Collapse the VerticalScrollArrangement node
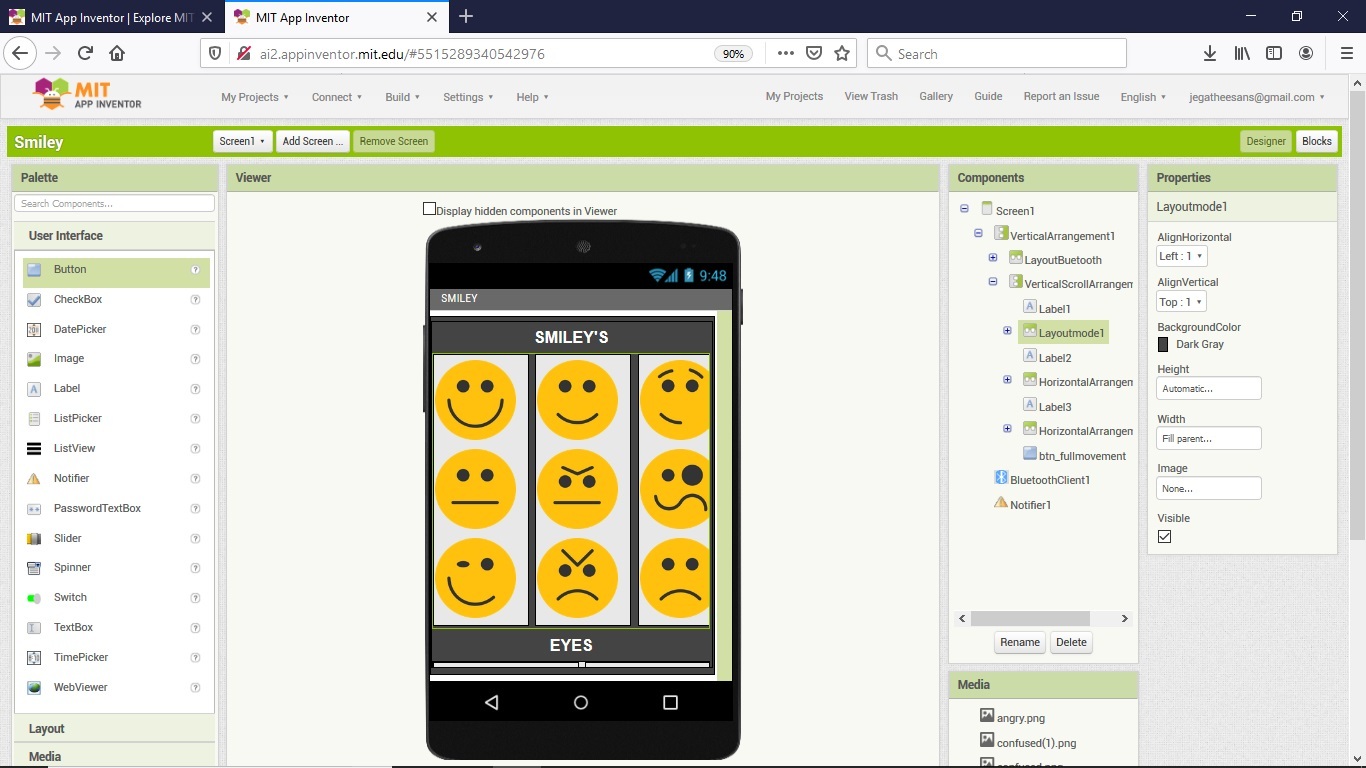The image size is (1366, 768). 993,282
